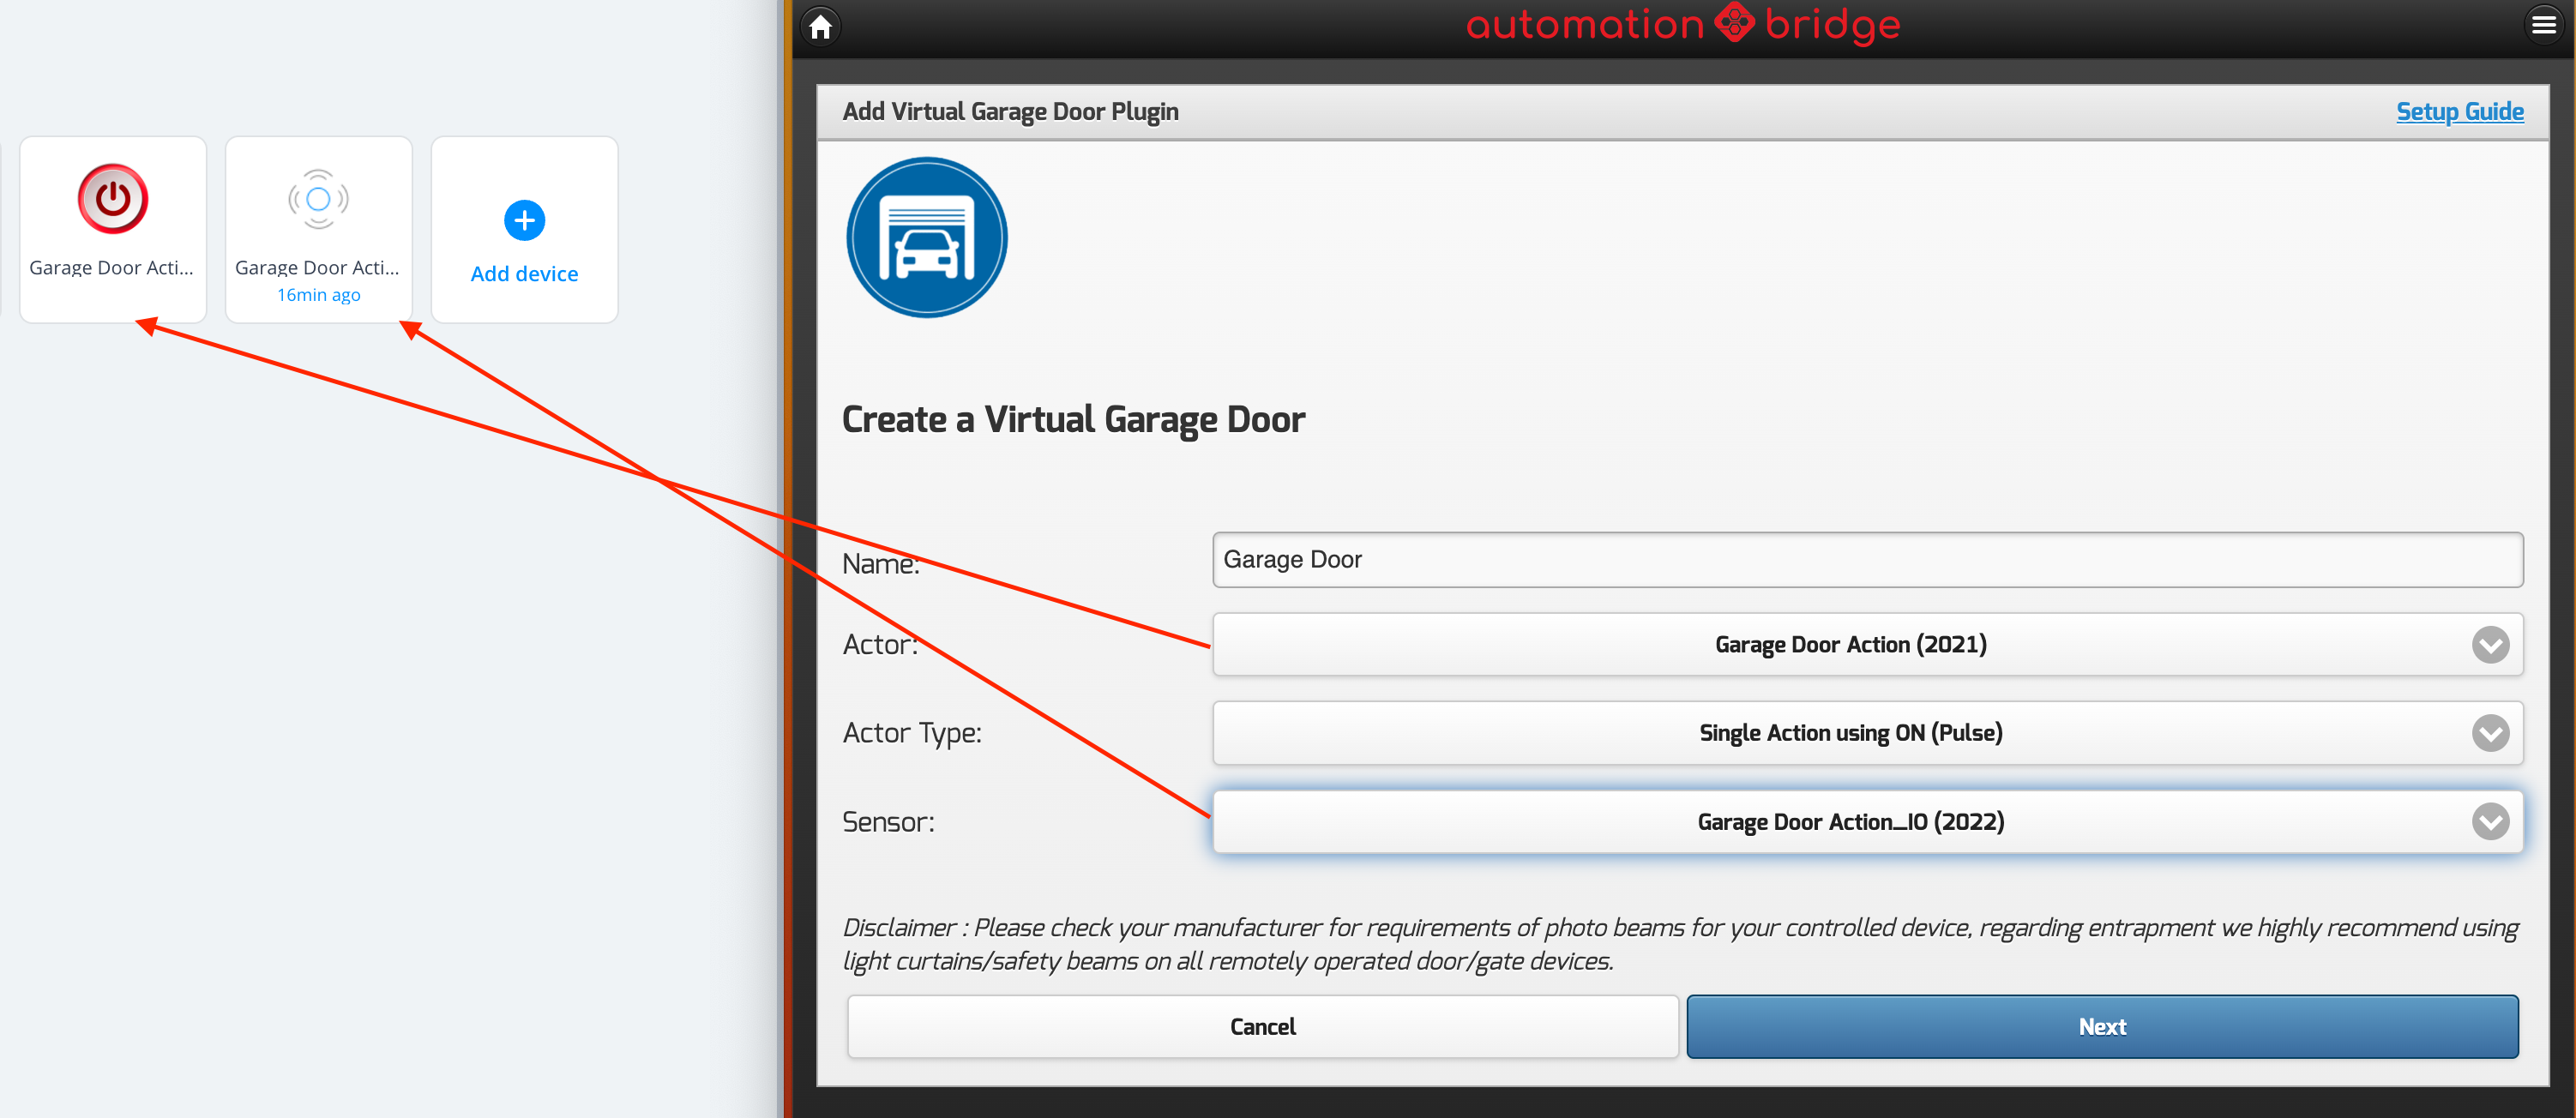
Task: Open the Setup Guide link
Action: click(2459, 111)
